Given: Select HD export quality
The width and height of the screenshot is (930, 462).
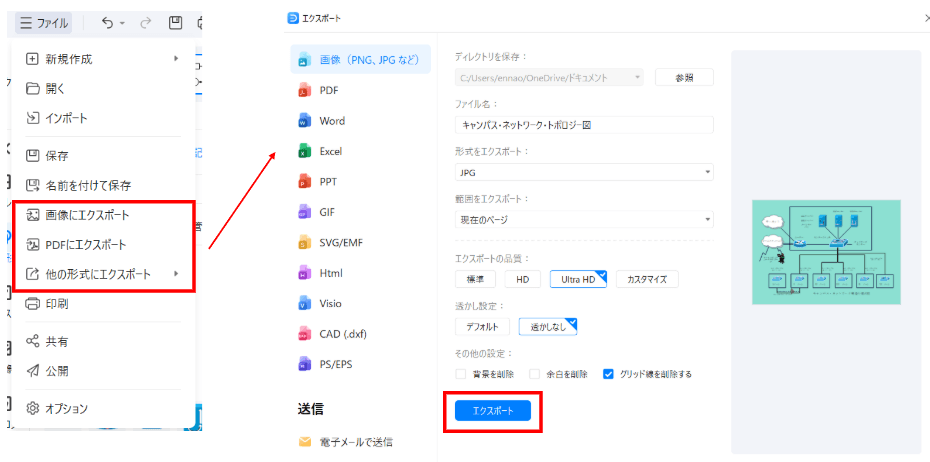Looking at the screenshot, I should pos(523,279).
